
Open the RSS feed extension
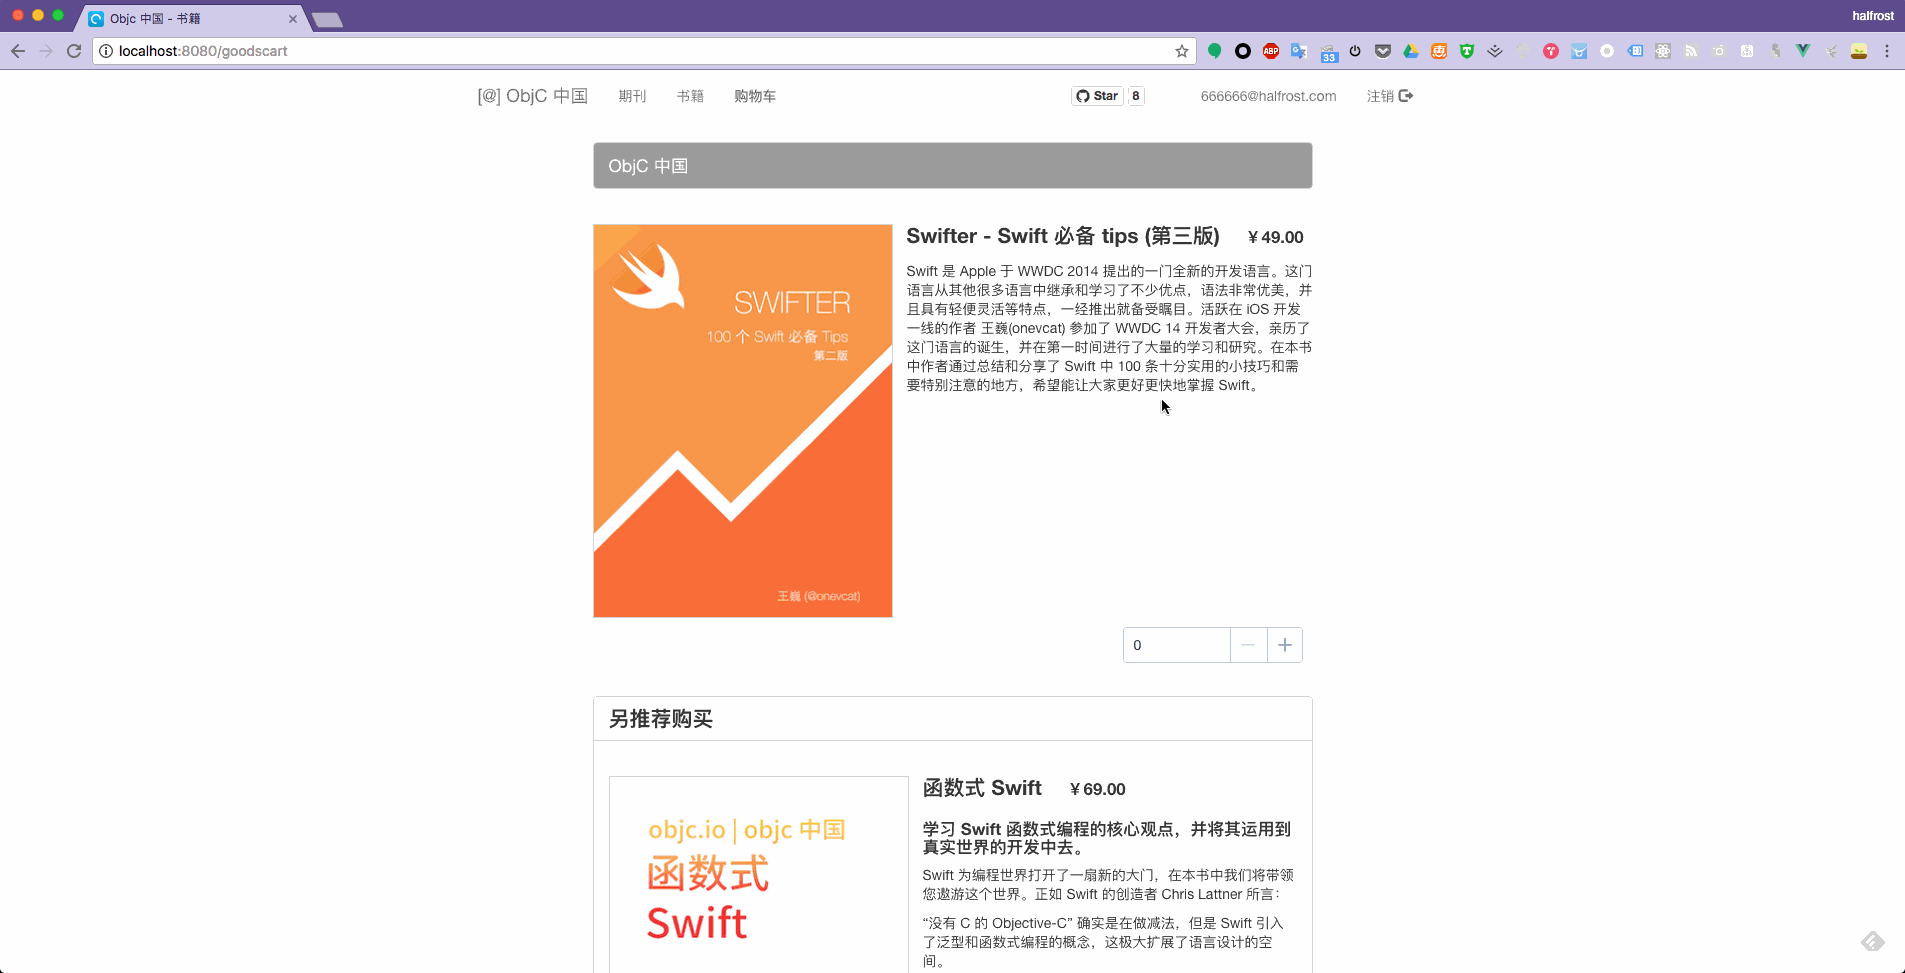click(x=1691, y=51)
